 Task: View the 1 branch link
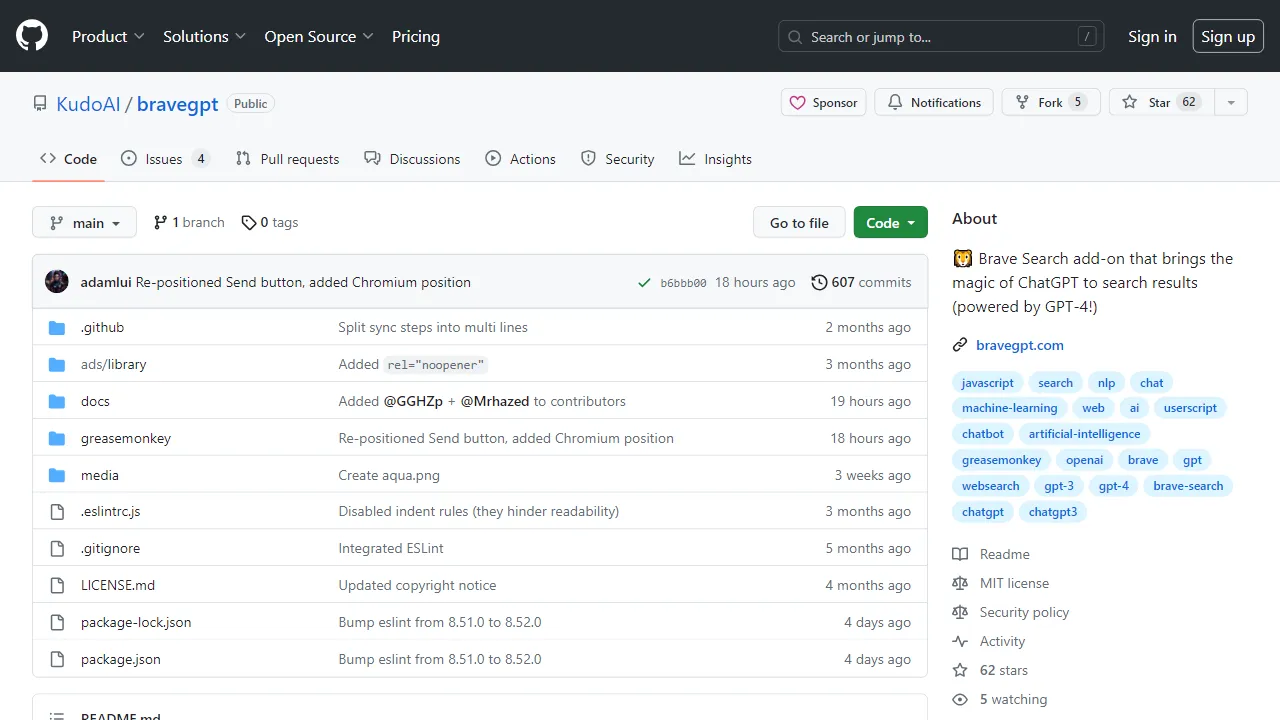pos(189,222)
